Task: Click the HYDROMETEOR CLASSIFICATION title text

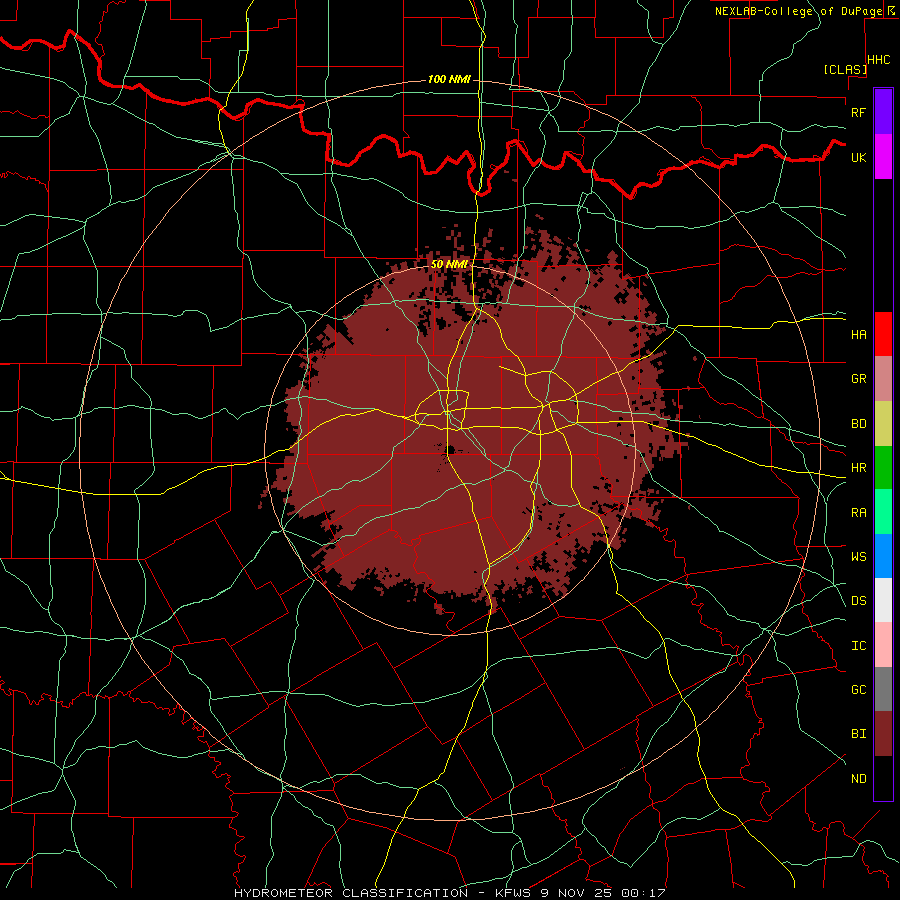Action: point(351,893)
